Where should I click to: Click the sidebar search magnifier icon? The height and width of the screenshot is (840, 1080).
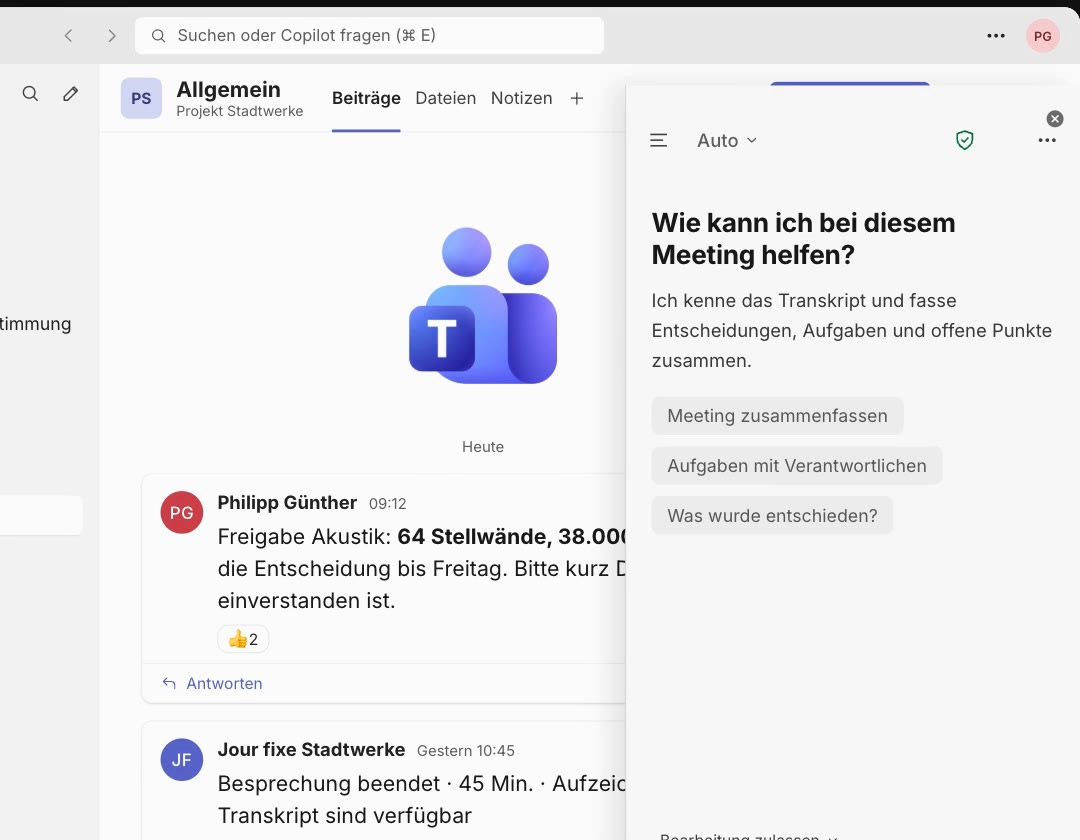pyautogui.click(x=30, y=94)
